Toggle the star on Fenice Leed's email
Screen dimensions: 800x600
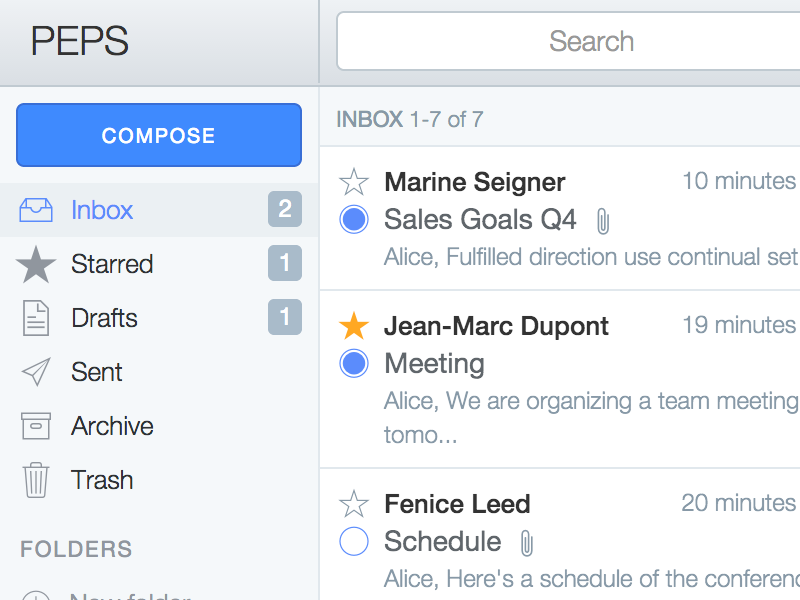click(x=354, y=504)
